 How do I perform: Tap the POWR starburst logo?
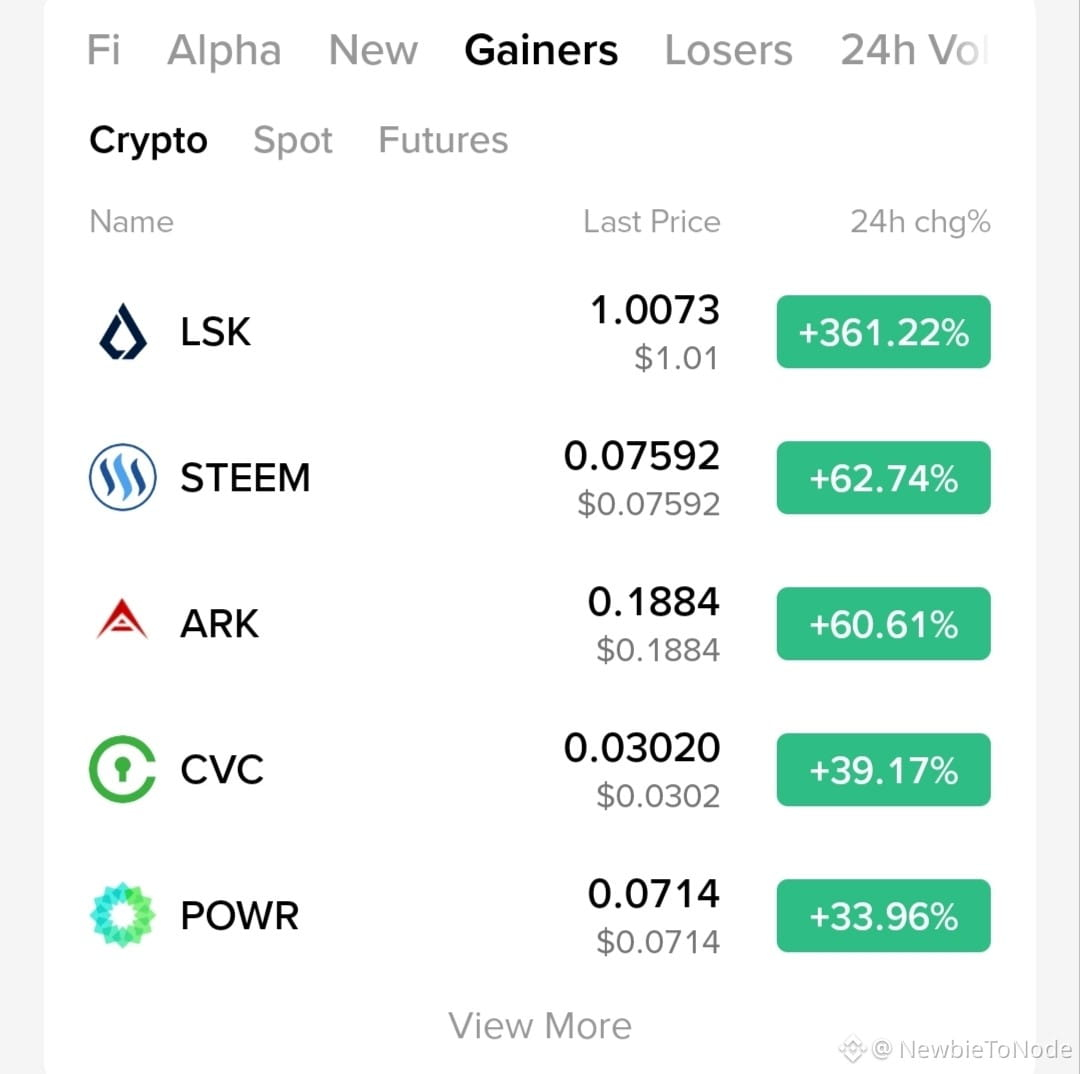[123, 915]
